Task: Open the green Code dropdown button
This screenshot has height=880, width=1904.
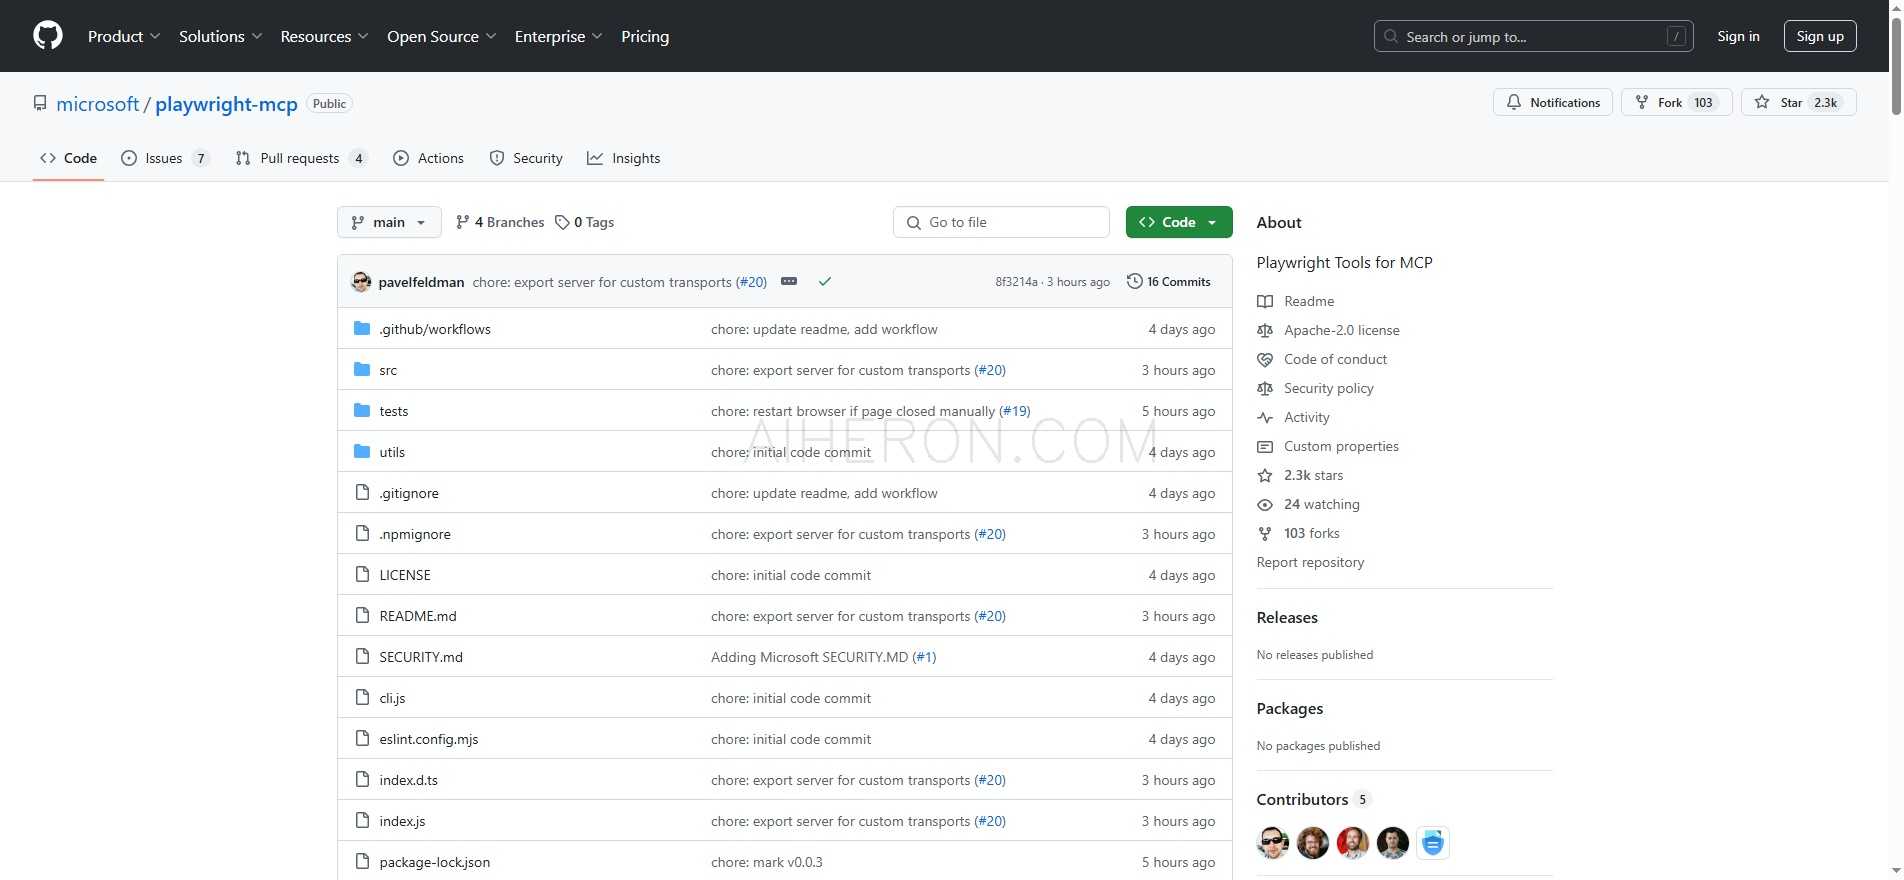Action: point(1179,222)
